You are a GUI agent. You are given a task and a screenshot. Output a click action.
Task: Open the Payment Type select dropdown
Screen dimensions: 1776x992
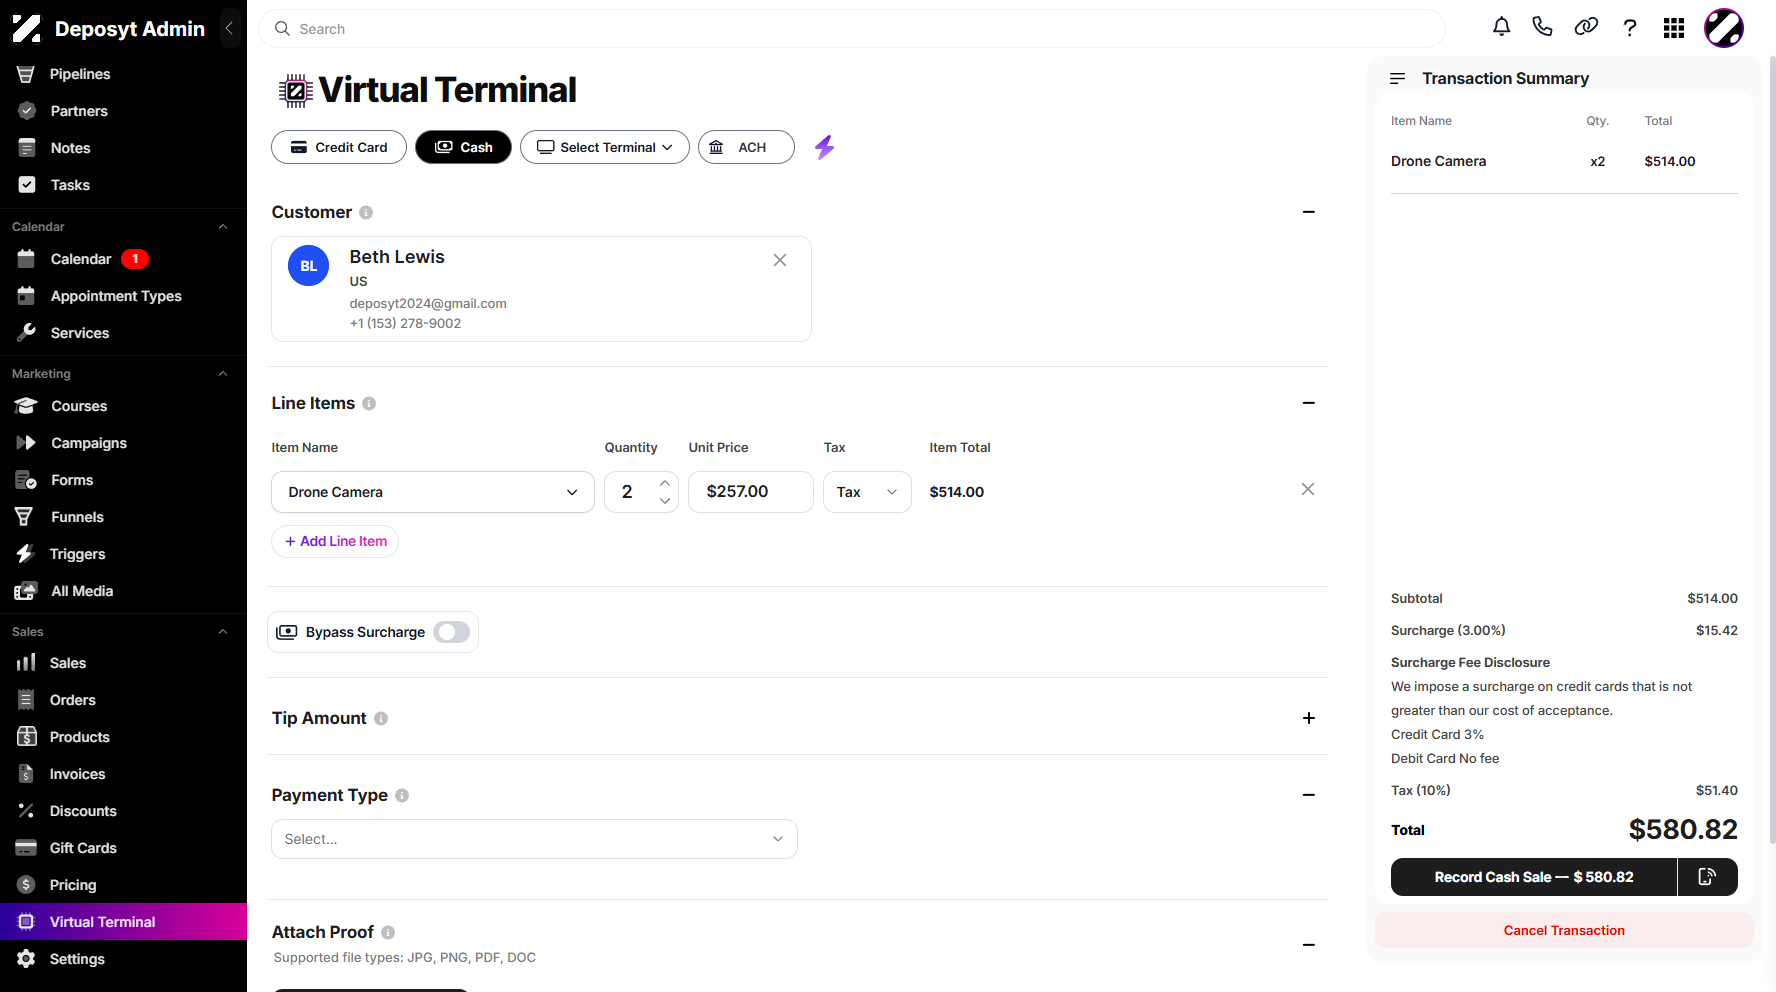coord(534,839)
